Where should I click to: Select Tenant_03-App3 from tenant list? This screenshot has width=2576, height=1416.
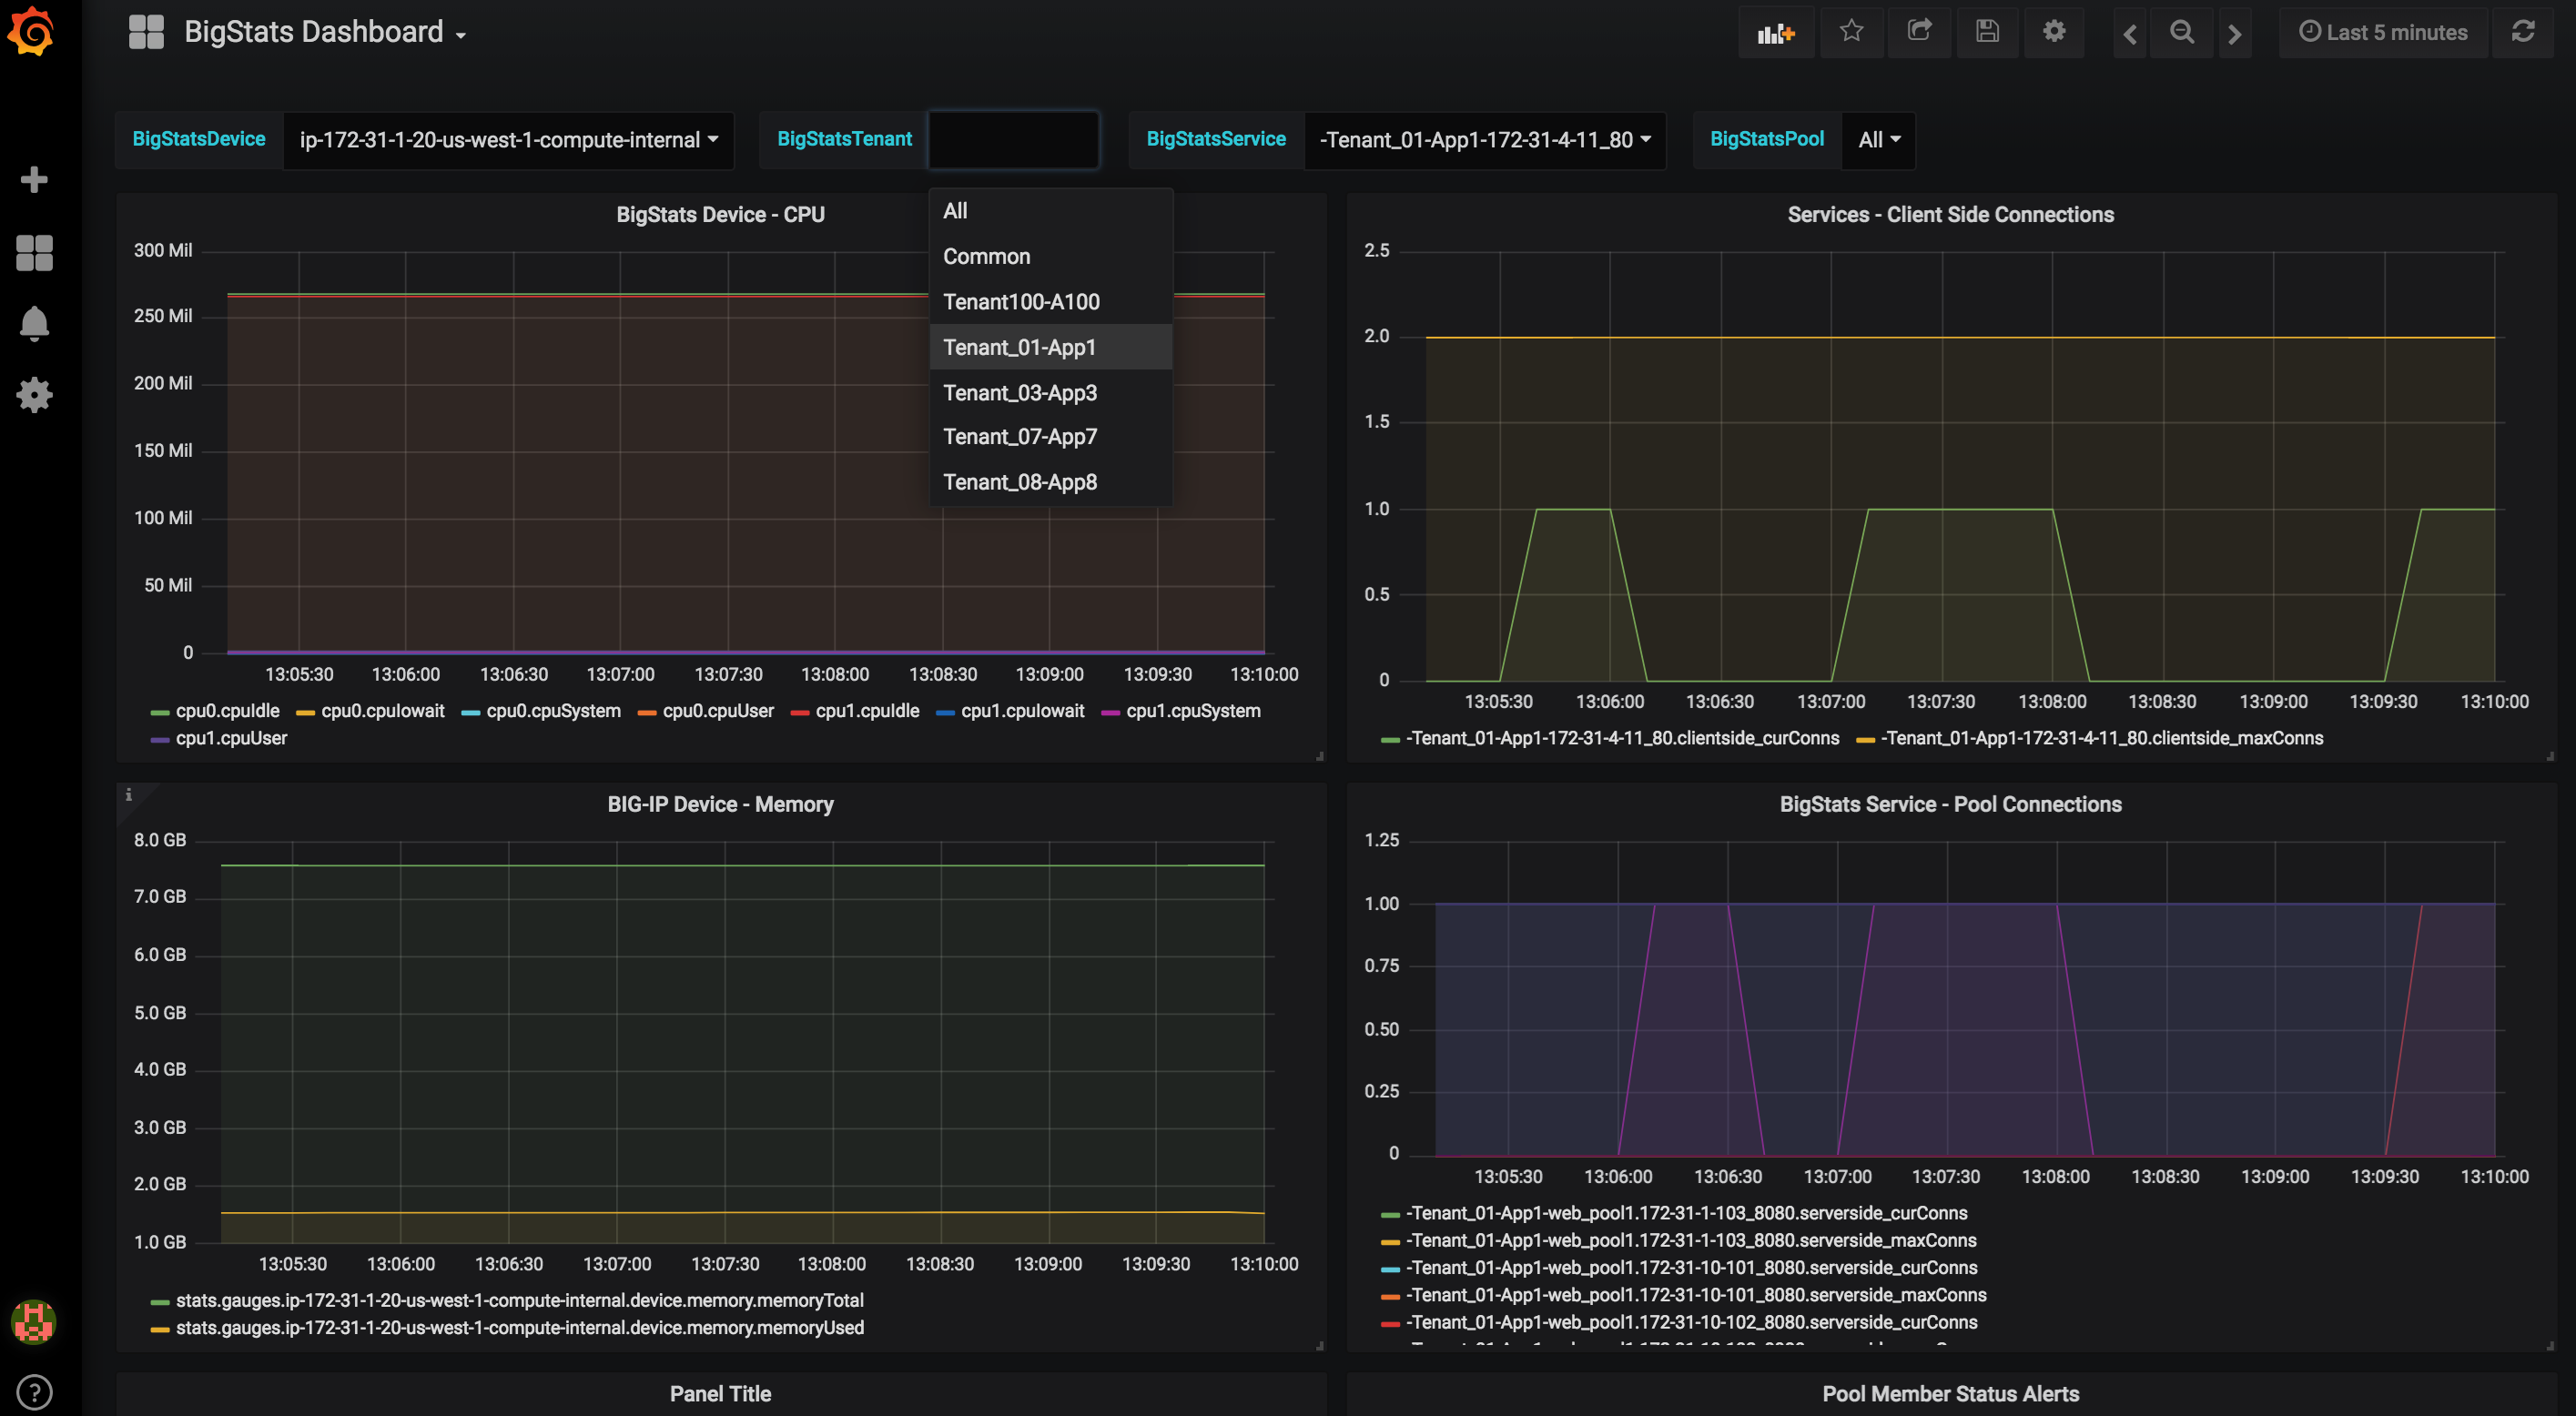(1019, 393)
